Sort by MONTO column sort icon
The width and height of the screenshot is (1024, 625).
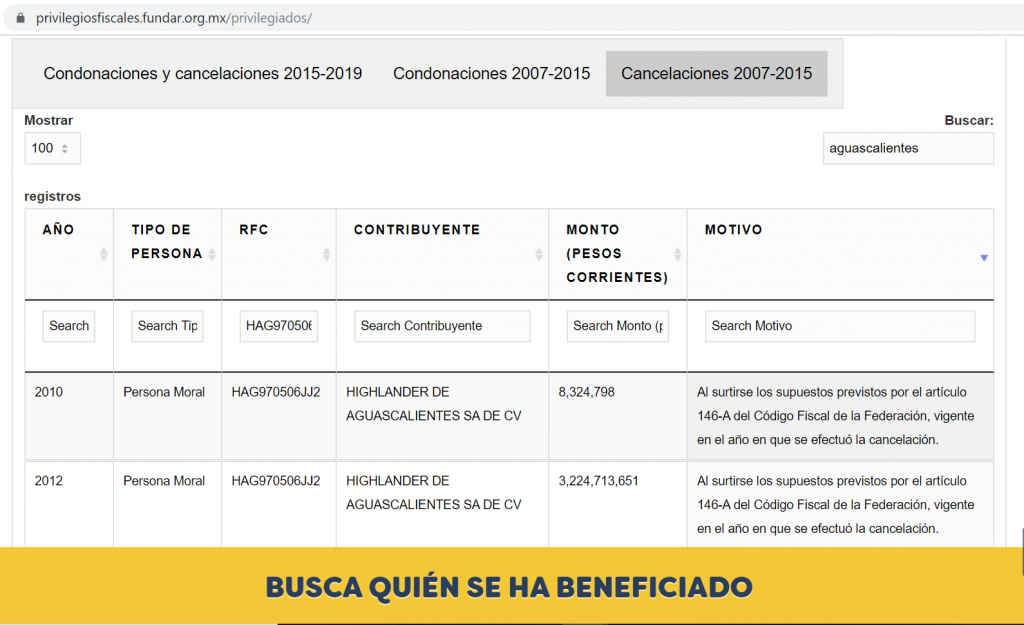[x=677, y=255]
